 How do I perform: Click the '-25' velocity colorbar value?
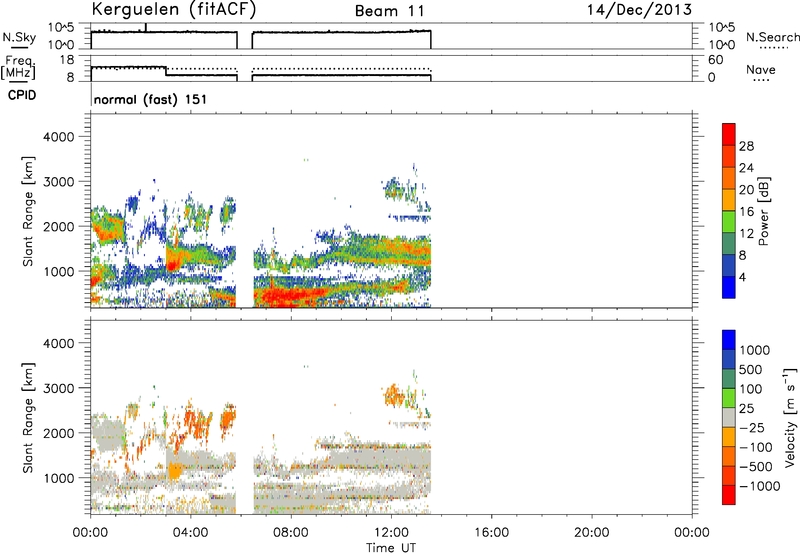tap(751, 428)
